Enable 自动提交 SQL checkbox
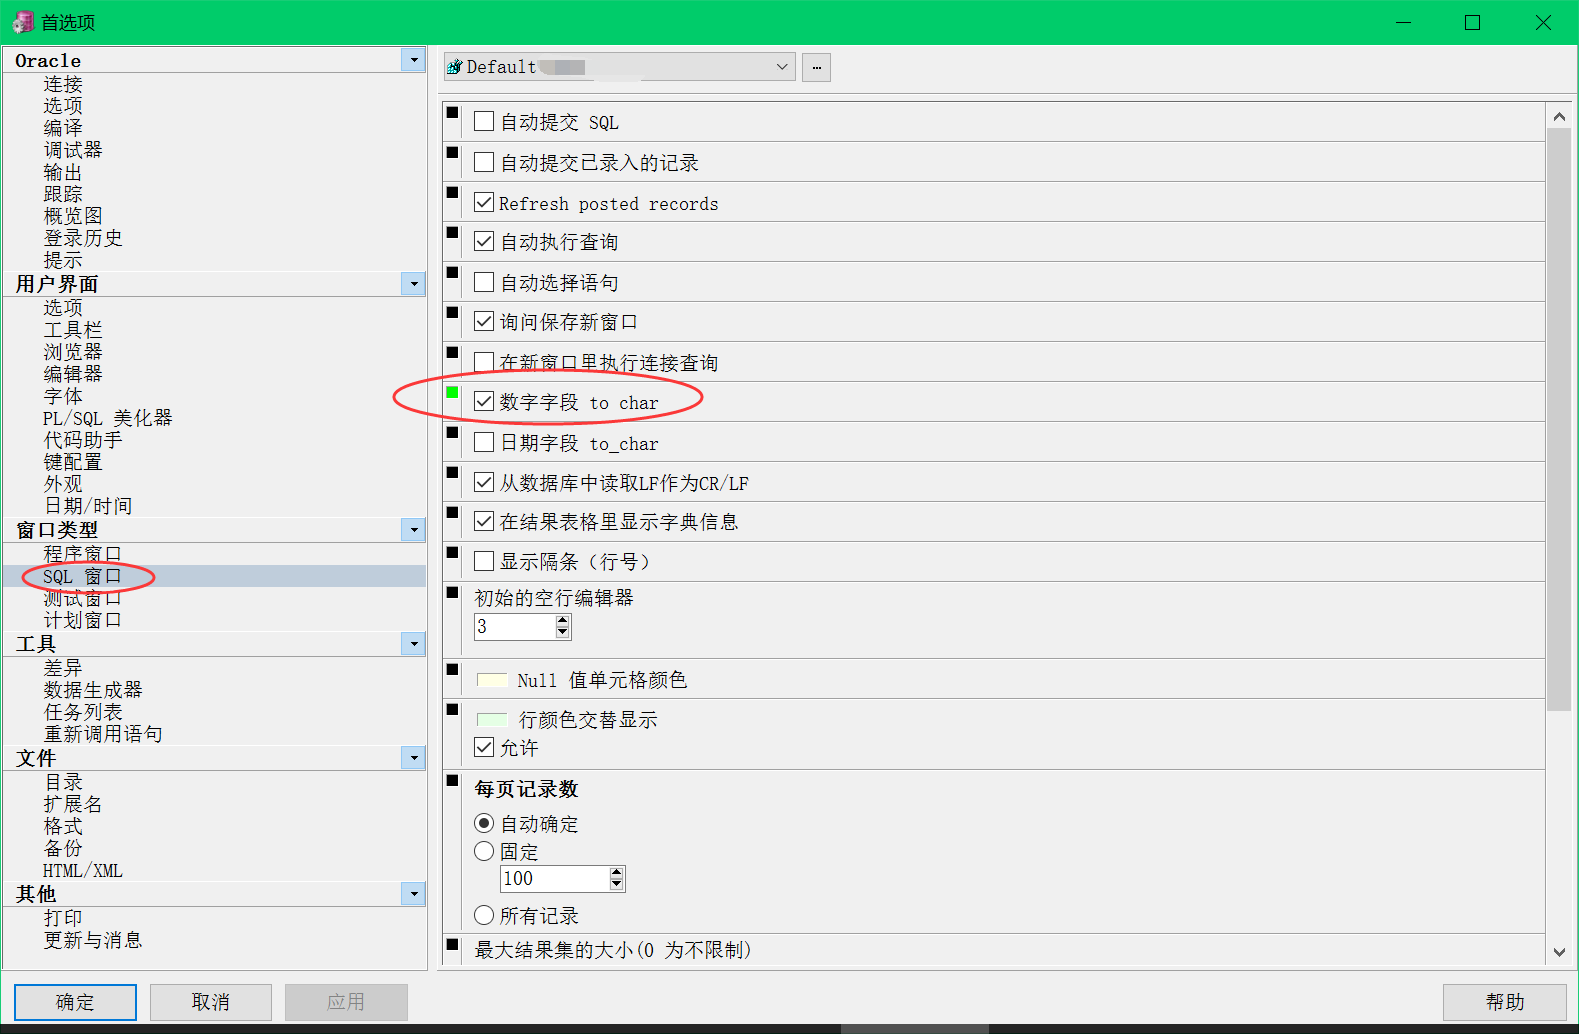This screenshot has width=1579, height=1034. click(484, 121)
